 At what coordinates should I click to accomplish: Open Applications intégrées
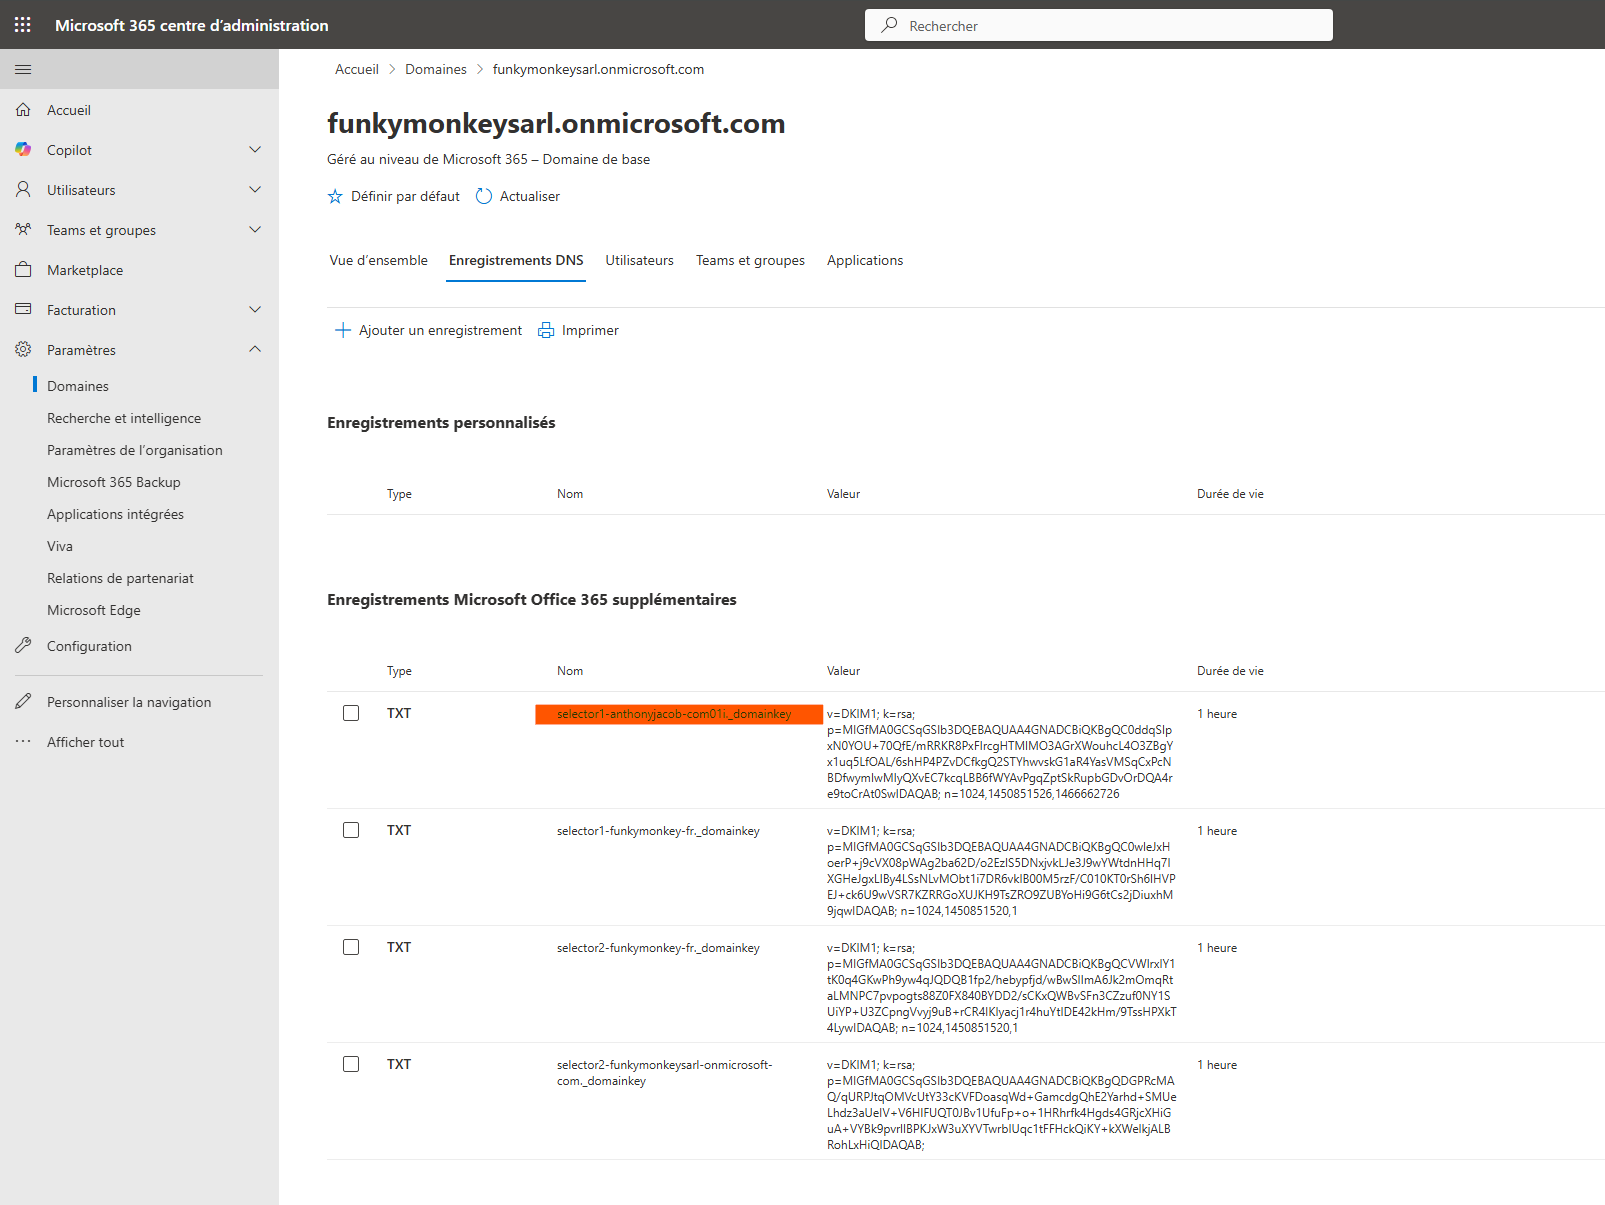coord(115,514)
